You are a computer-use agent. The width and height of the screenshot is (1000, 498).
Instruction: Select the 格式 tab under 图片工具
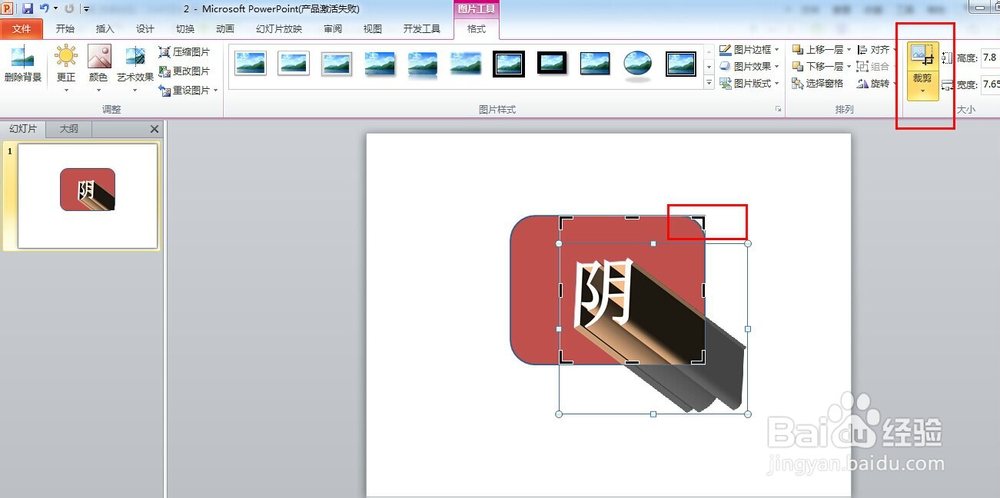[476, 29]
